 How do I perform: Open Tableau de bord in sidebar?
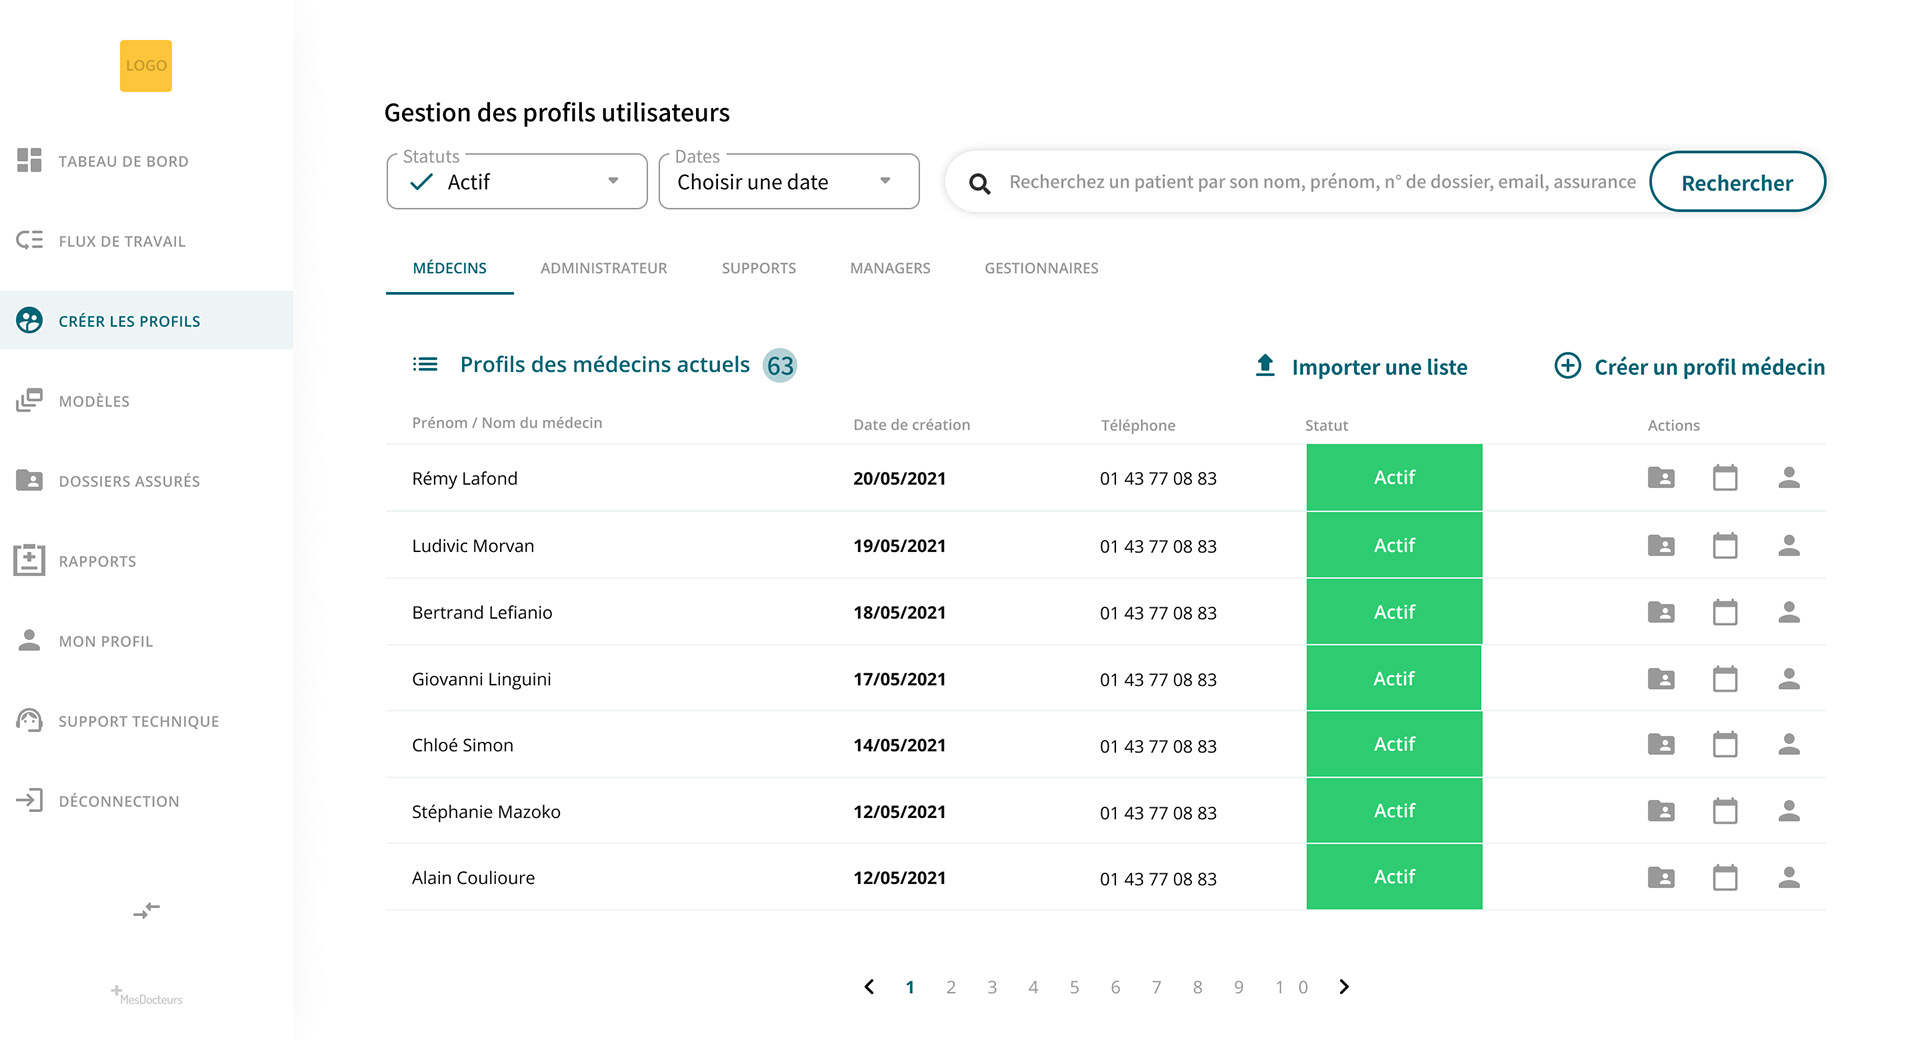[x=146, y=161]
